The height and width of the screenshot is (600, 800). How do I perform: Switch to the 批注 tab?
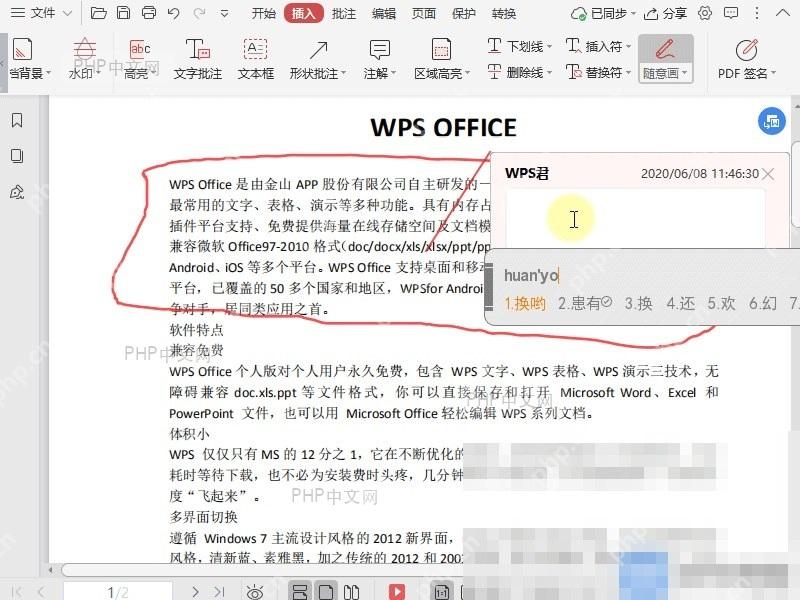click(343, 13)
